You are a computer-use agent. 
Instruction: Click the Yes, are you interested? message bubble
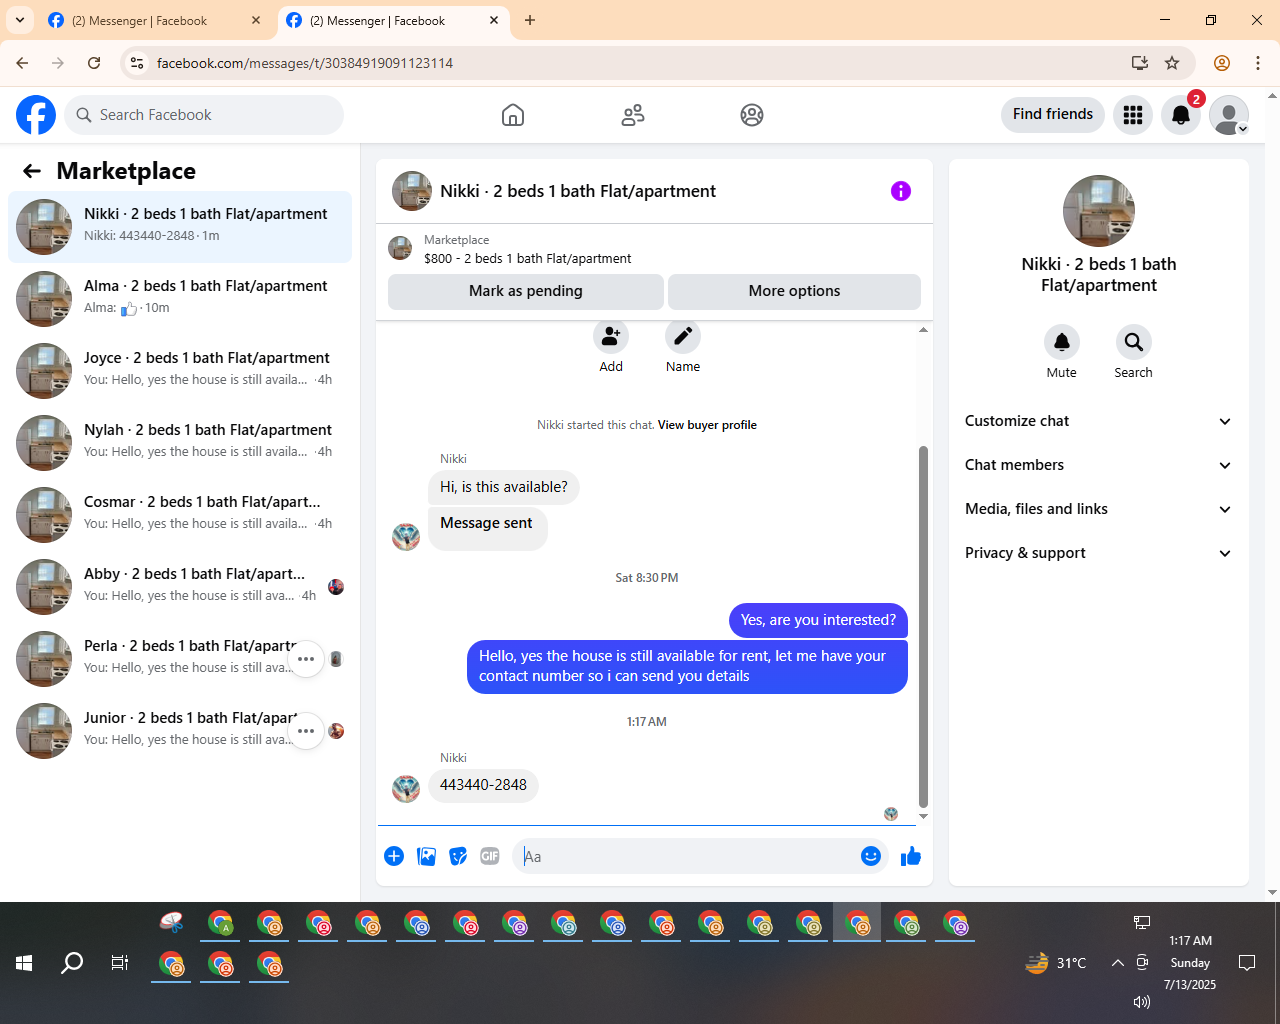pyautogui.click(x=818, y=620)
